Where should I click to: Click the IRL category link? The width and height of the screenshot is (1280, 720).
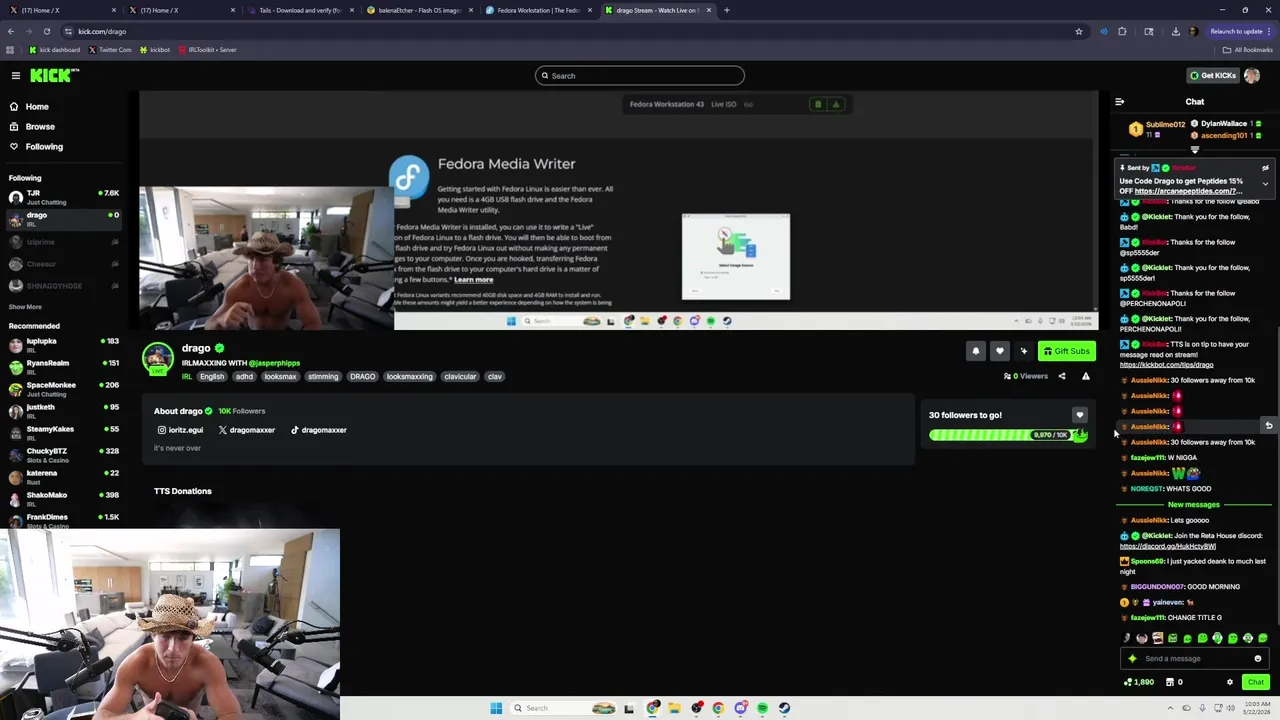[x=187, y=376]
